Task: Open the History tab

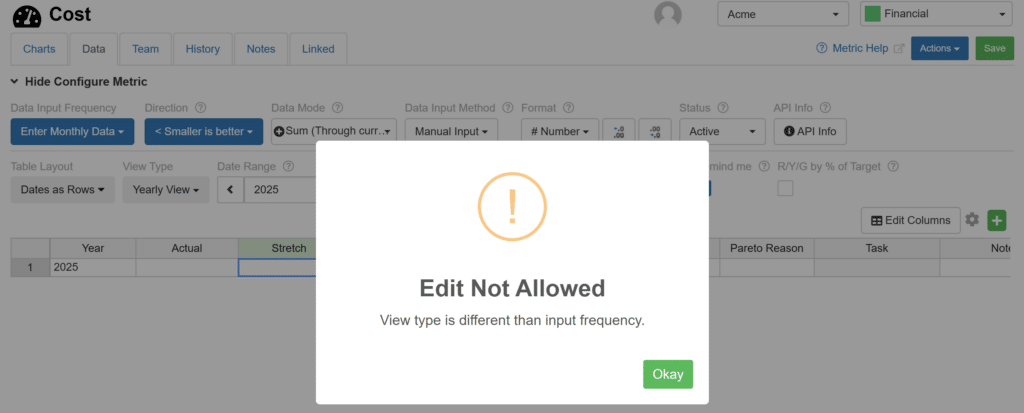Action: click(202, 48)
